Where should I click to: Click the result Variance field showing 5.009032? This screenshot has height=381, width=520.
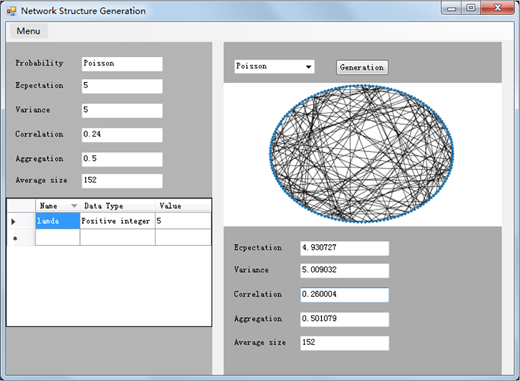pos(344,270)
